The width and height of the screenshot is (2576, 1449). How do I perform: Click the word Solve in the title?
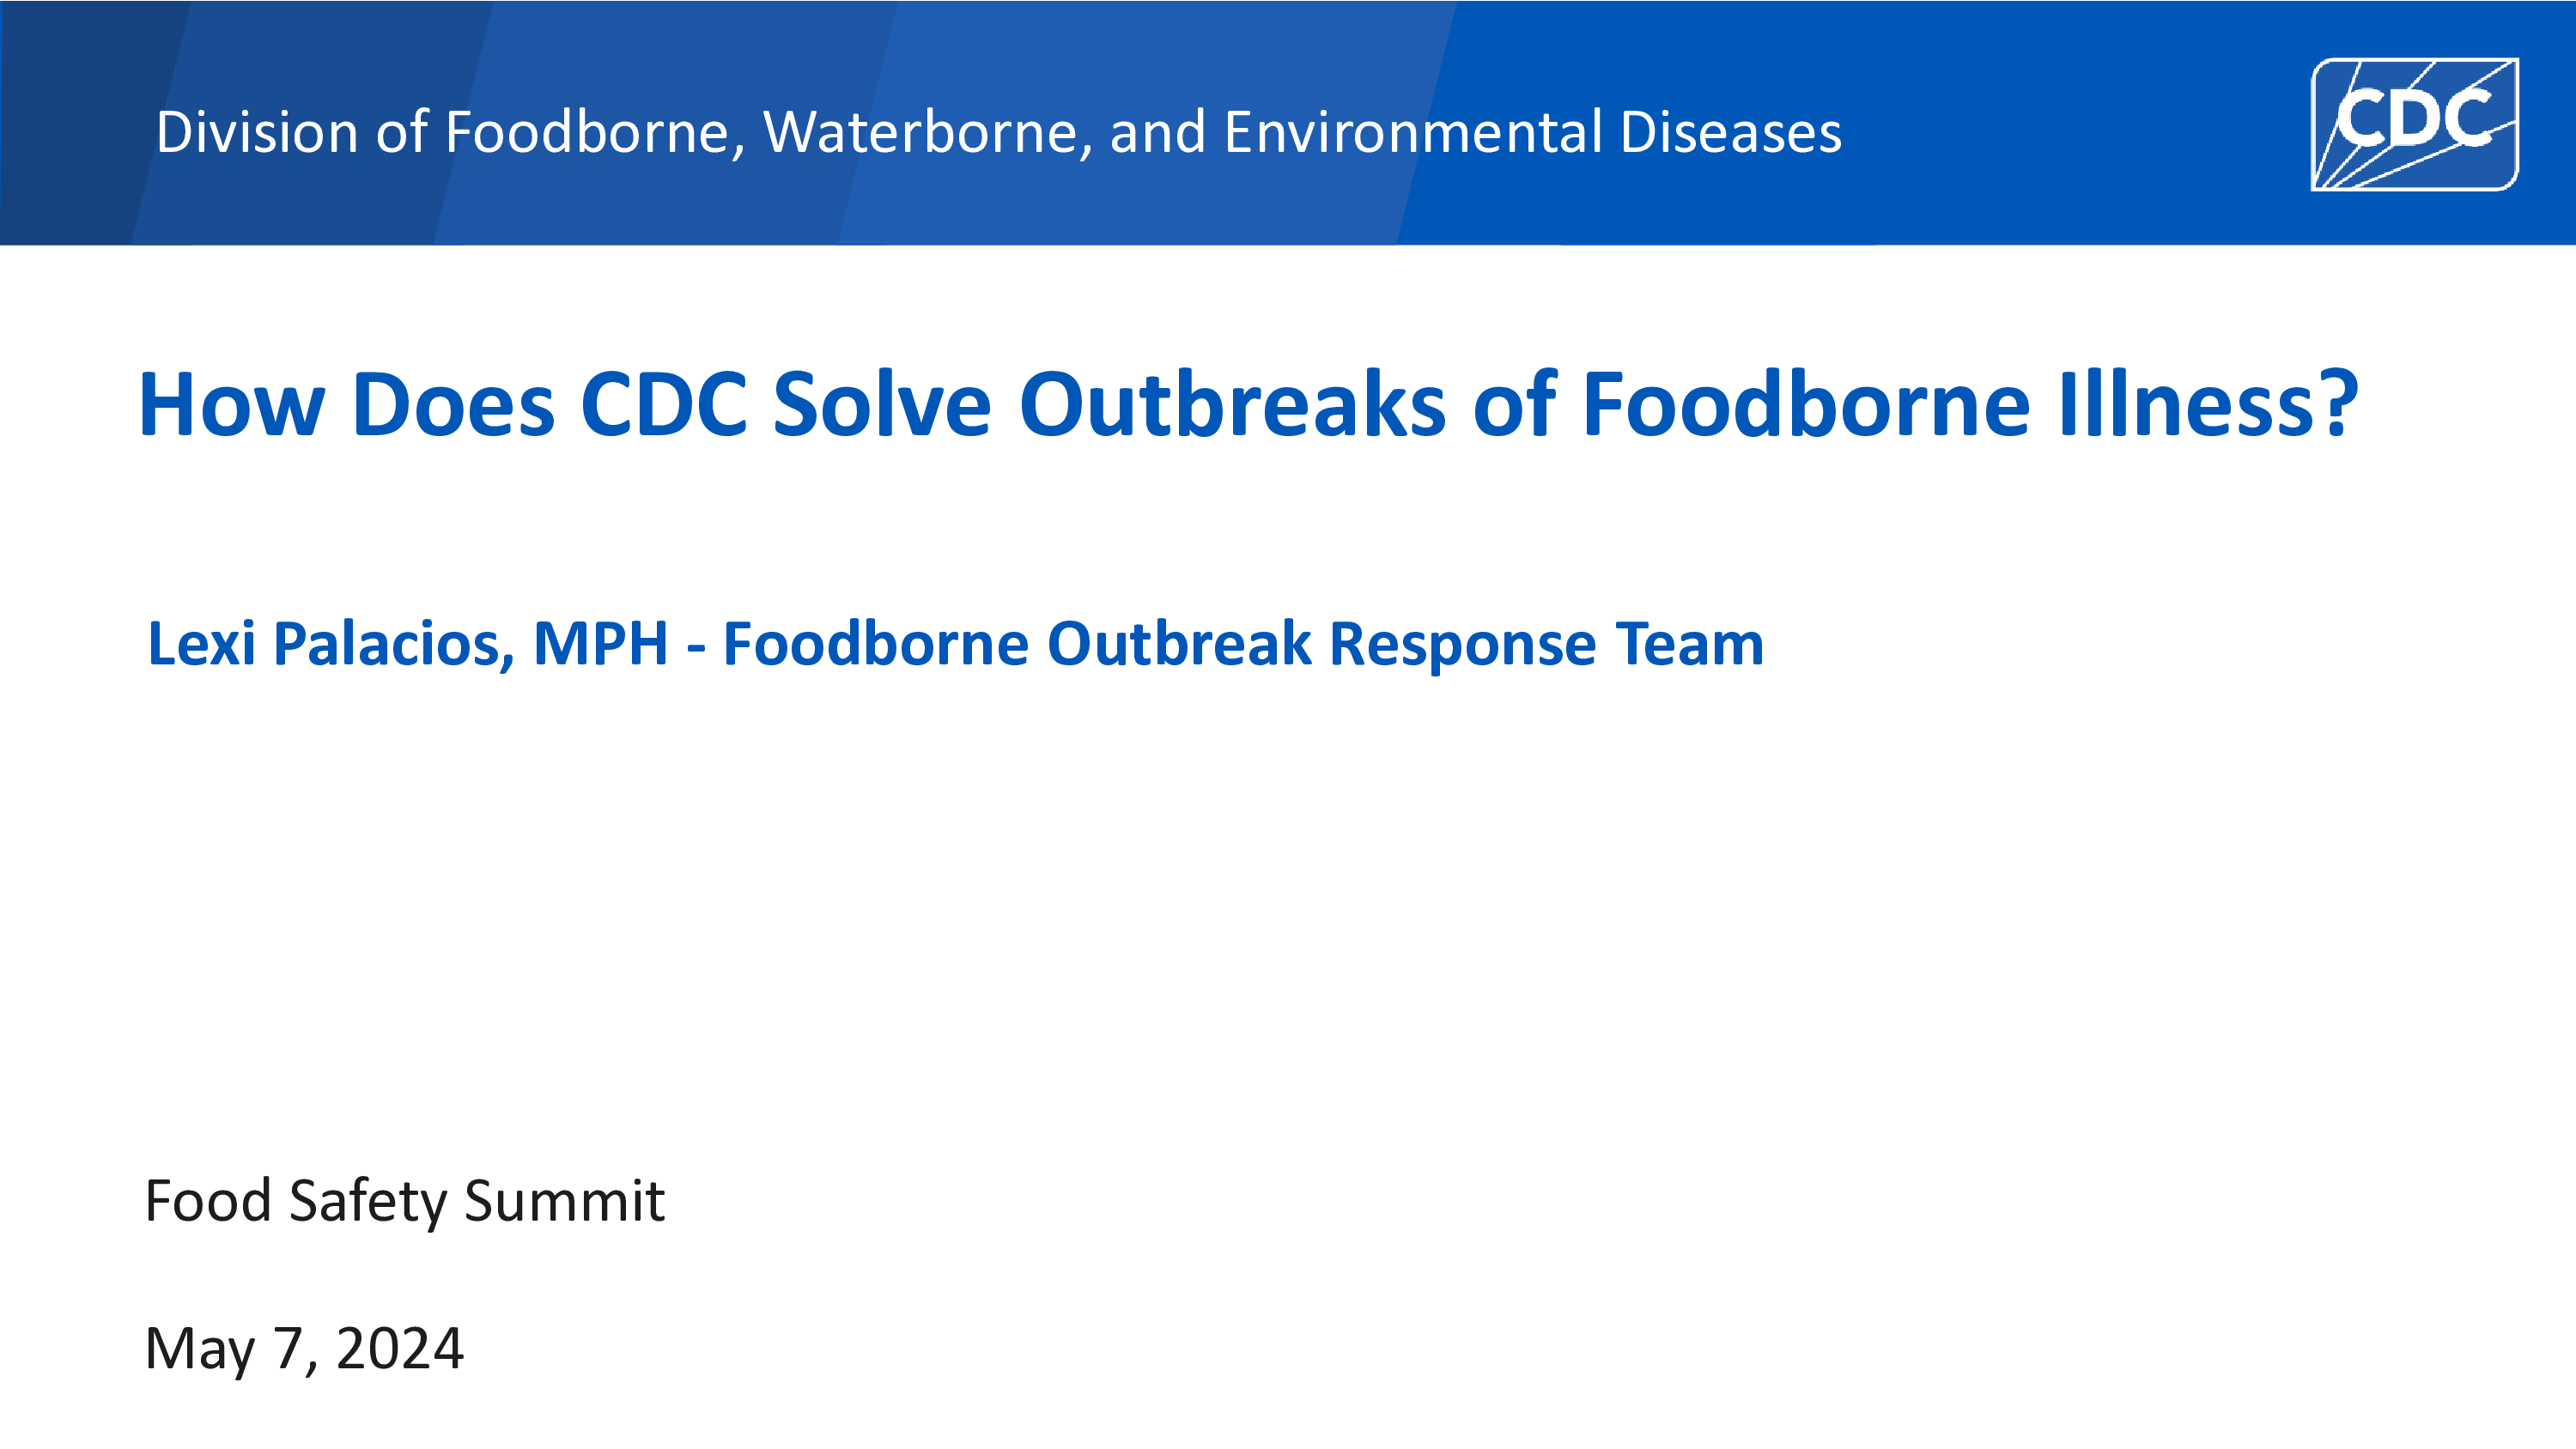[x=882, y=405]
